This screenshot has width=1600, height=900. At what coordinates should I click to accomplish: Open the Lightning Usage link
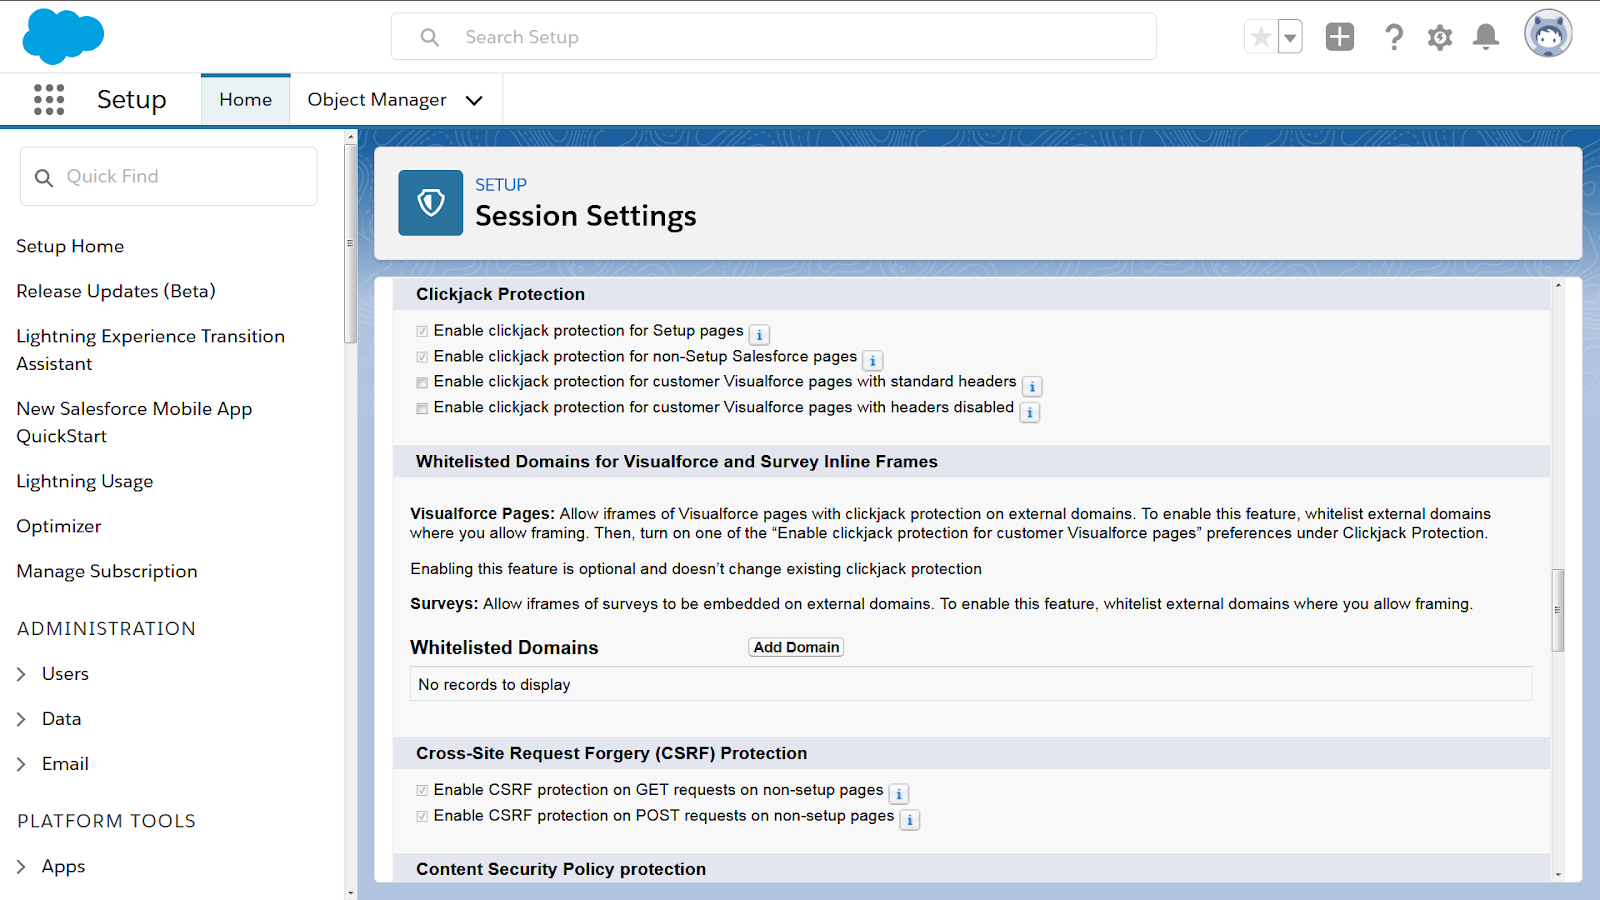point(85,481)
